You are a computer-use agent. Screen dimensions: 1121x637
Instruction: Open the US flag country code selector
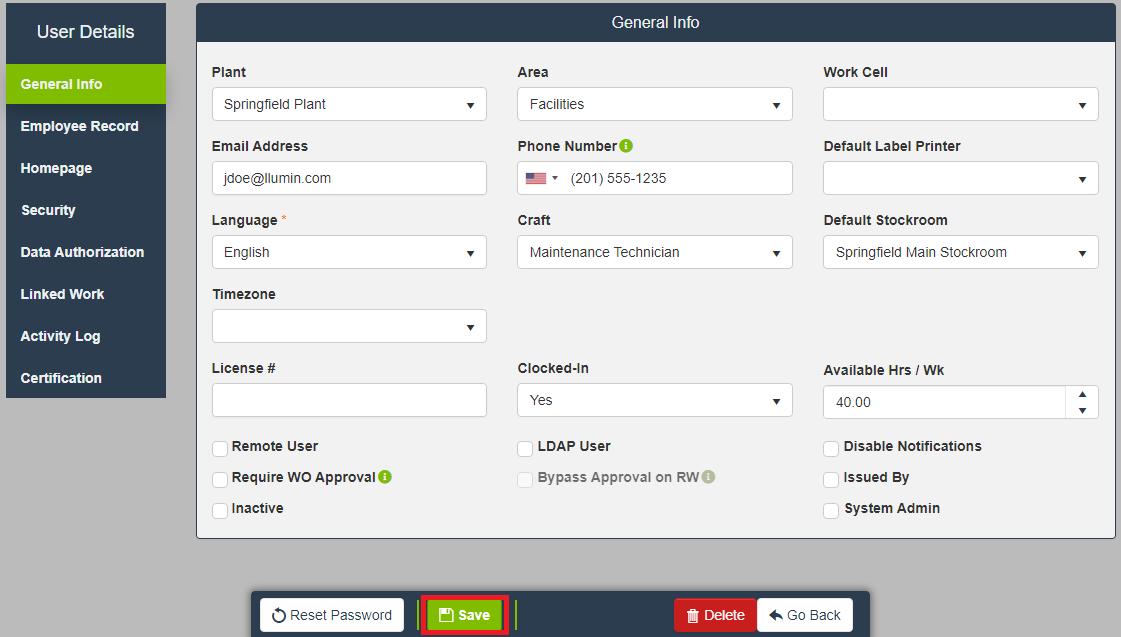542,178
